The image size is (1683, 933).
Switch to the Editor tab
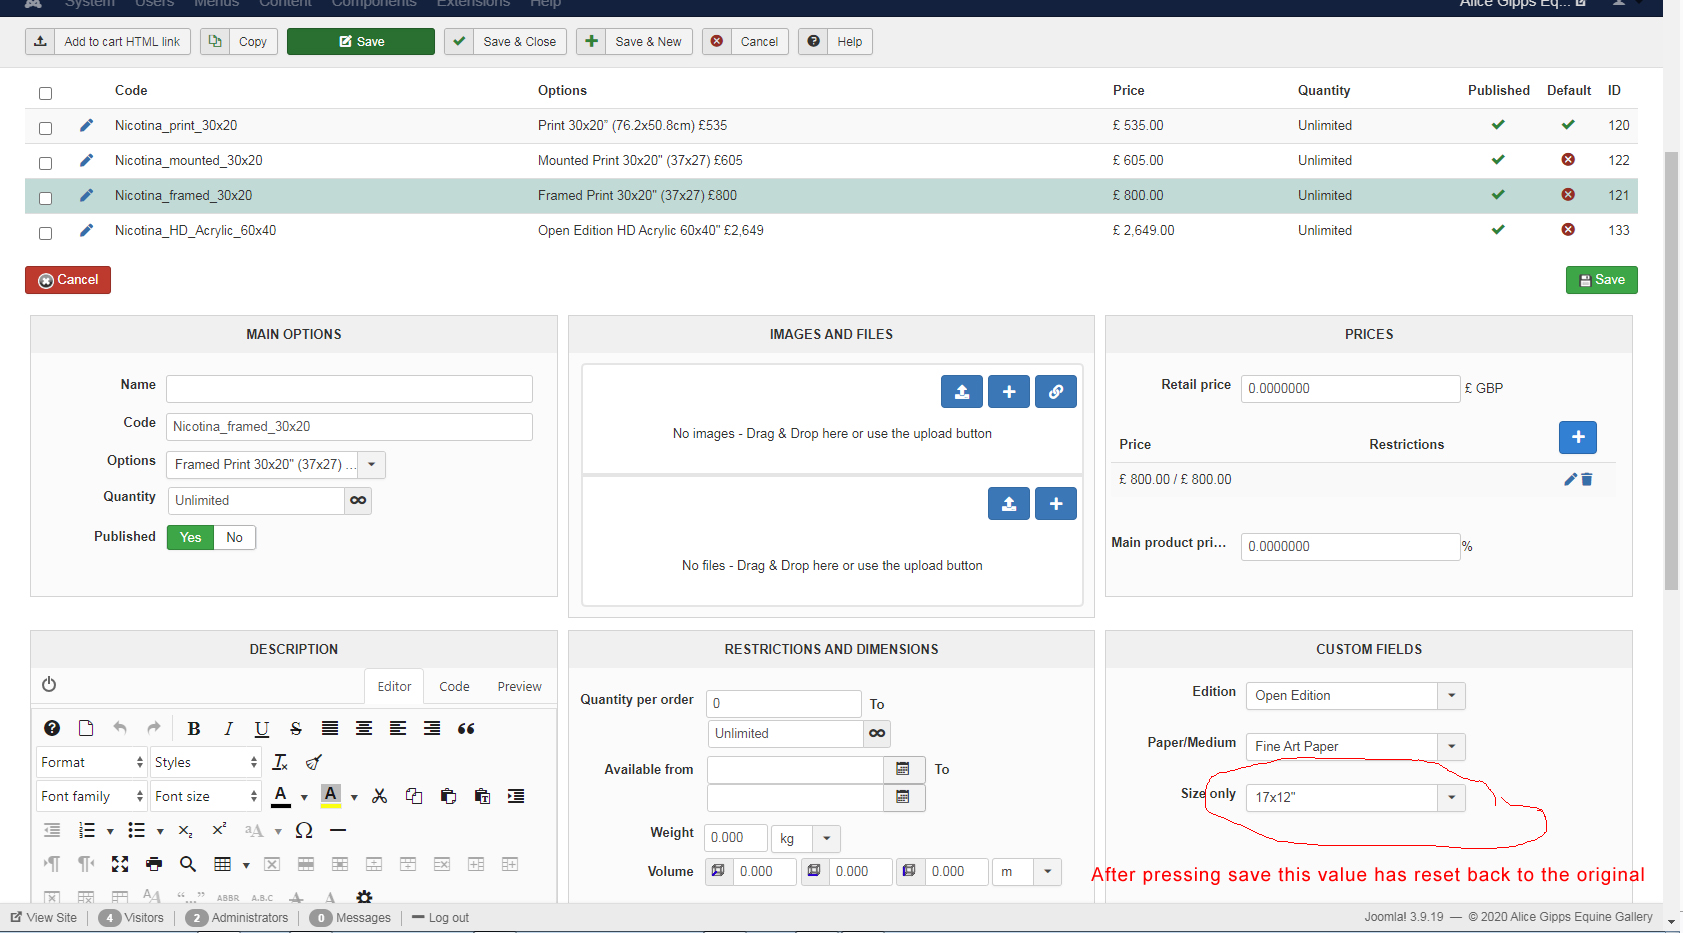click(394, 686)
